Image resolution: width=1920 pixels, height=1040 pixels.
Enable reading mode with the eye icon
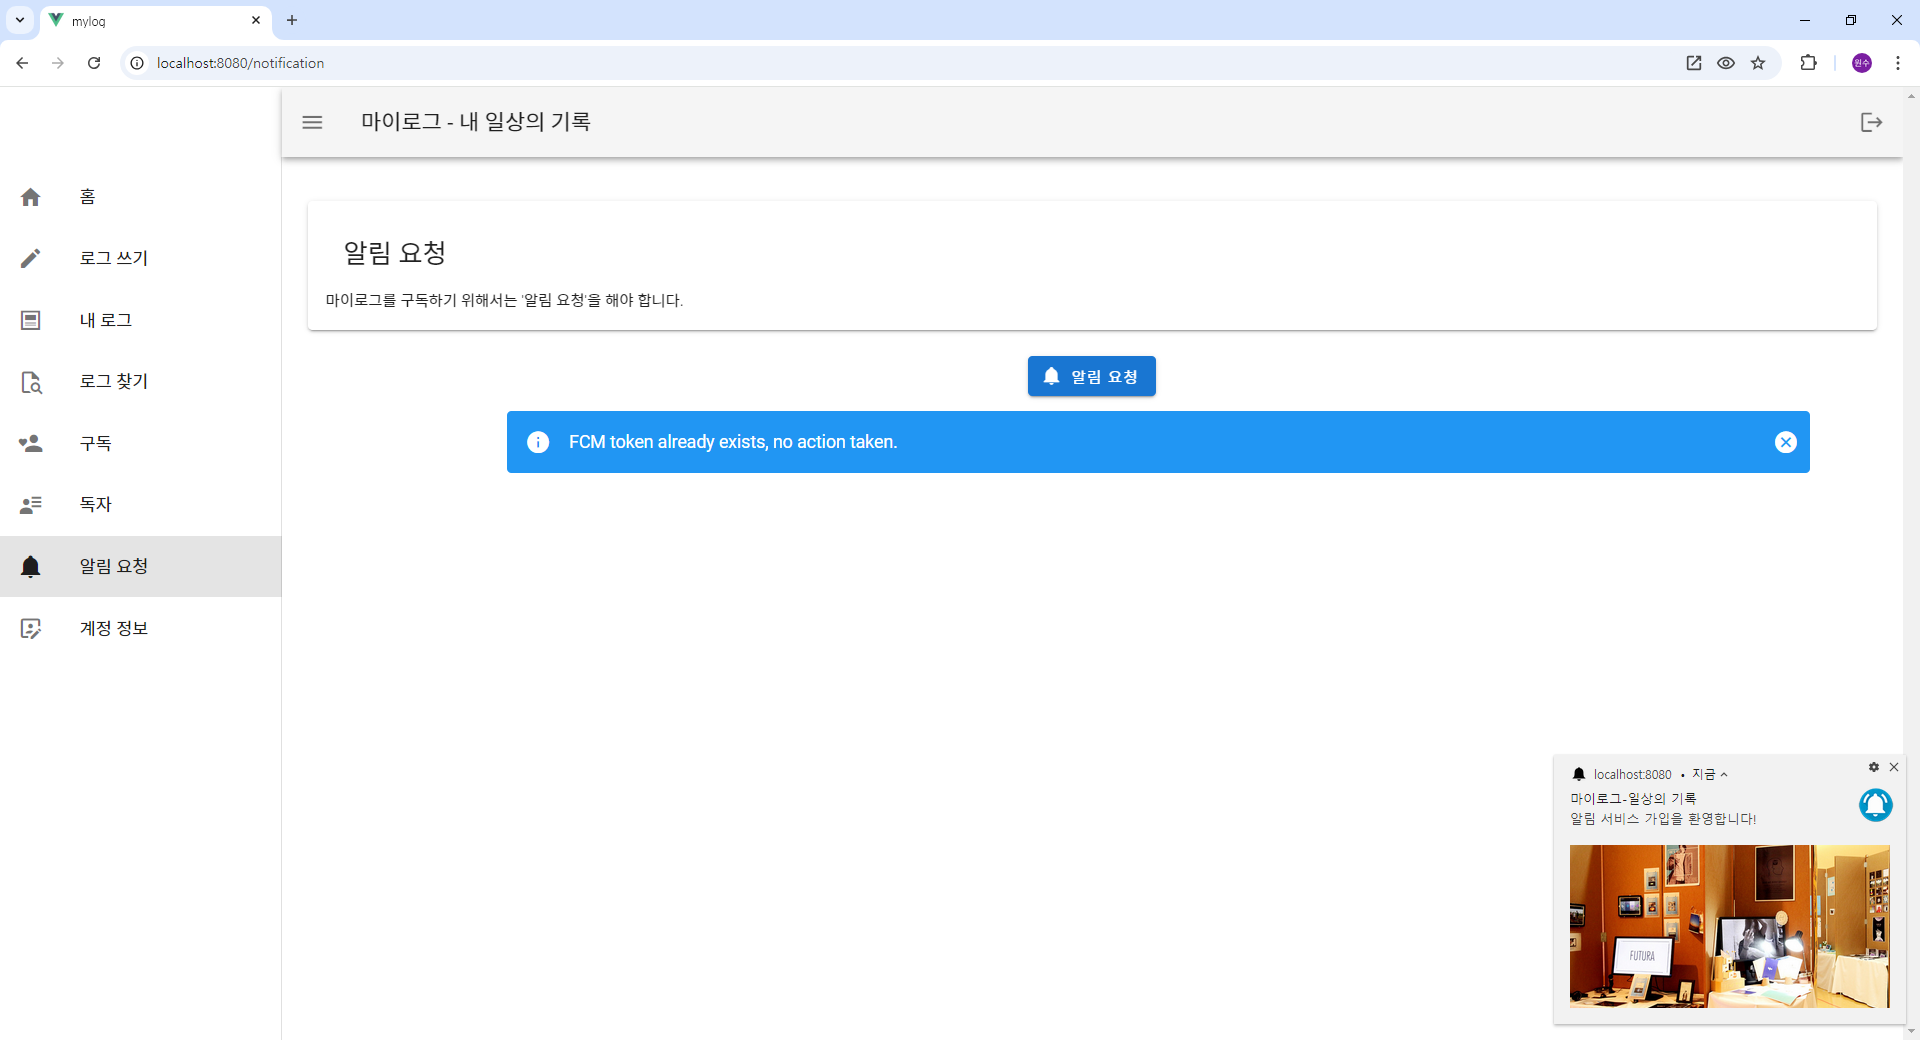[1726, 62]
